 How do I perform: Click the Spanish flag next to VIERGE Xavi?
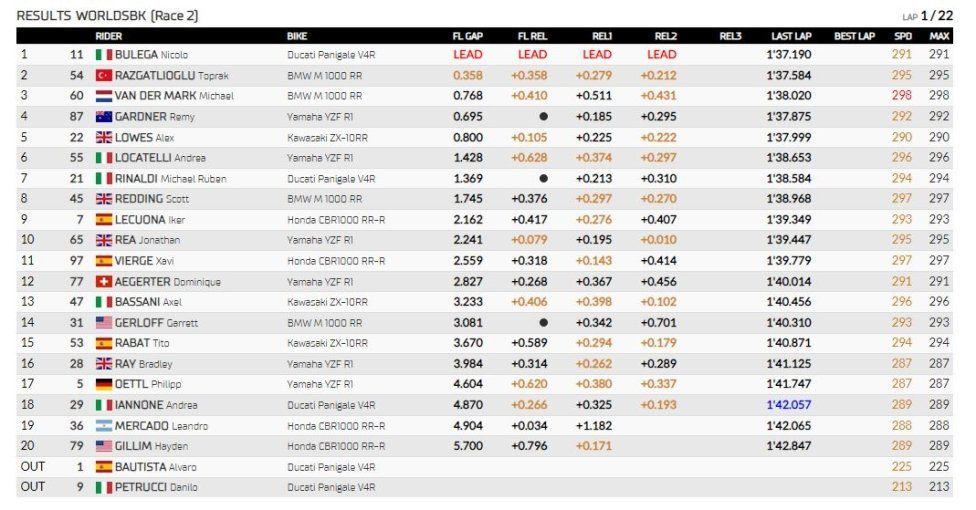[x=103, y=261]
